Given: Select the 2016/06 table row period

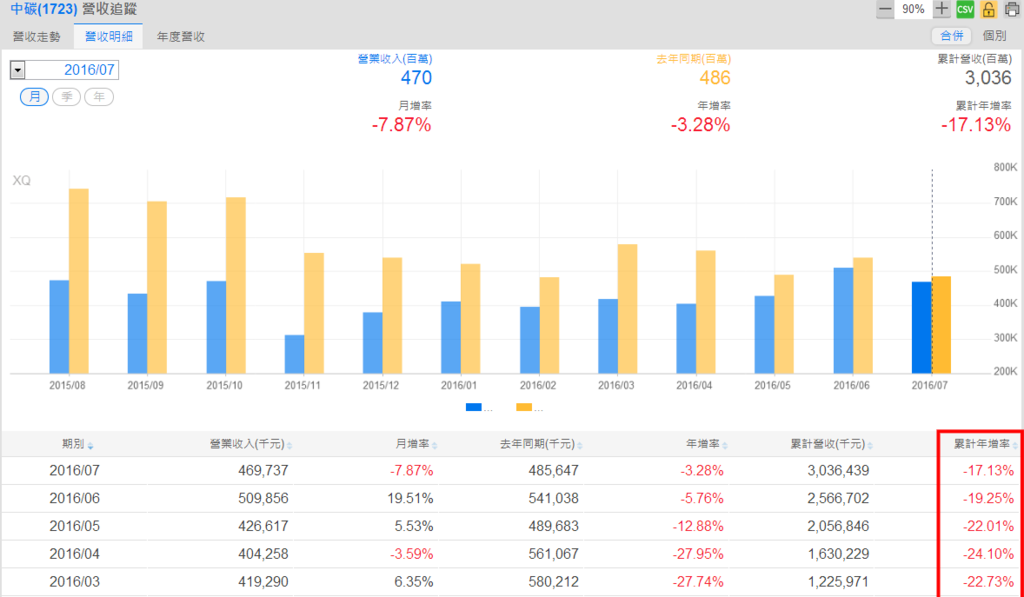Looking at the screenshot, I should coord(74,498).
